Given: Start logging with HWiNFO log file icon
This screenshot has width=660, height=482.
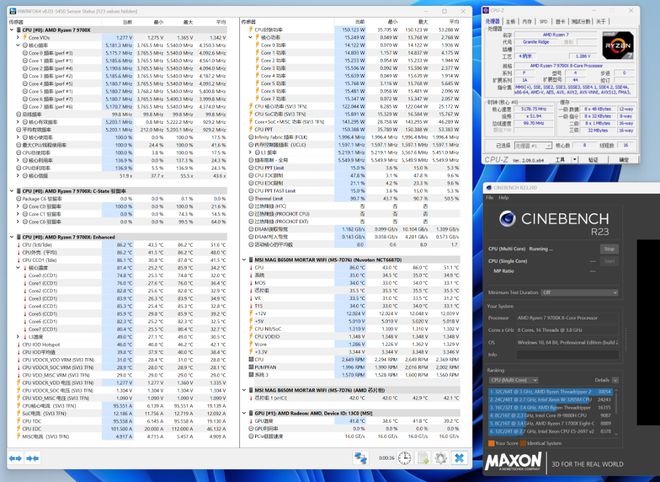Looking at the screenshot, I should pos(423,458).
